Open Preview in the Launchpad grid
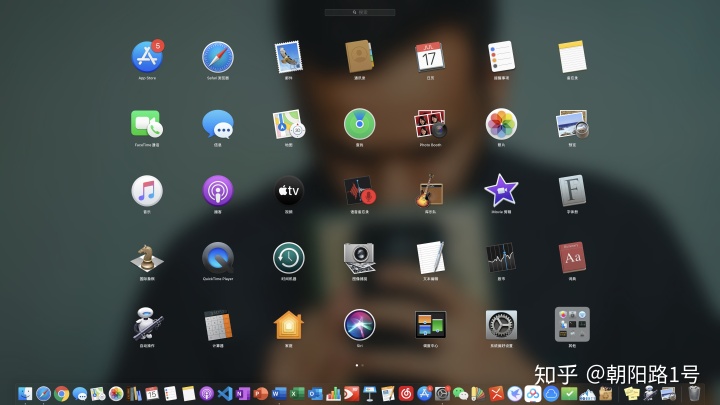 [x=572, y=124]
